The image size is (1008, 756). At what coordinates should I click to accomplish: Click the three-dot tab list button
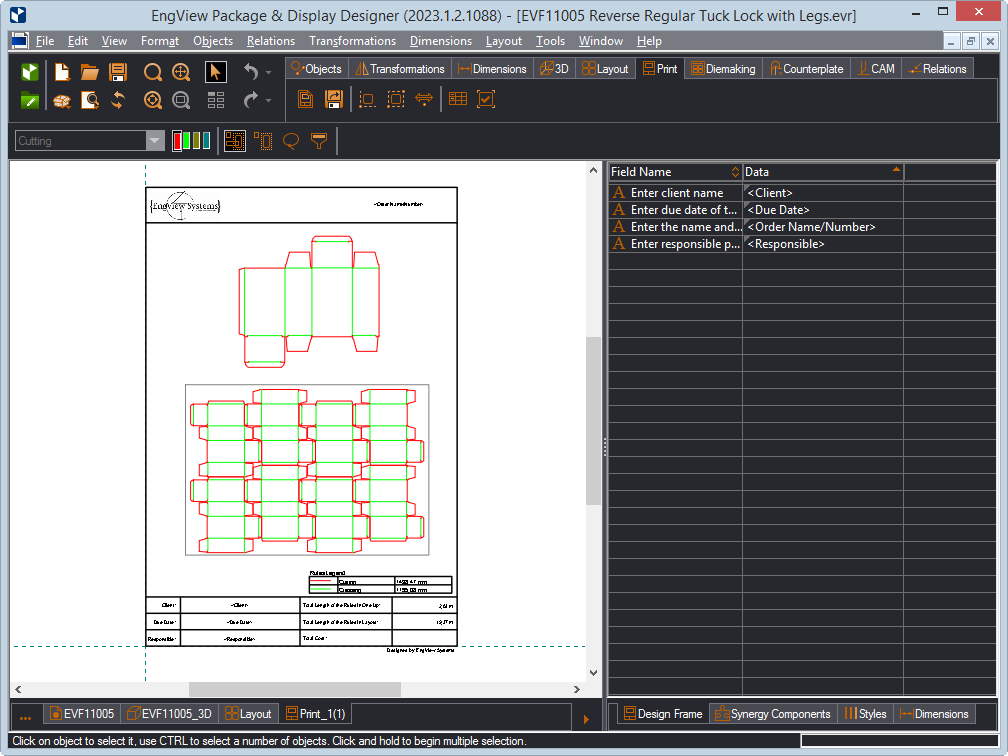tap(26, 718)
